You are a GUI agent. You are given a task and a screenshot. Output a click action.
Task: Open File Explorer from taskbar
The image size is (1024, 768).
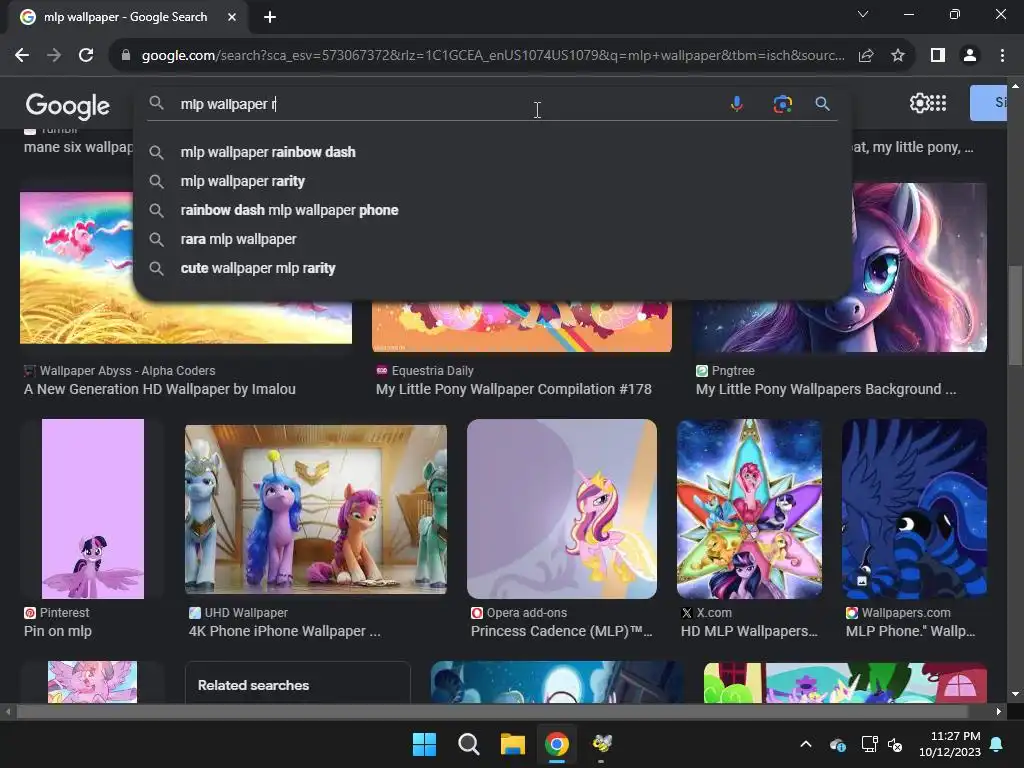513,744
